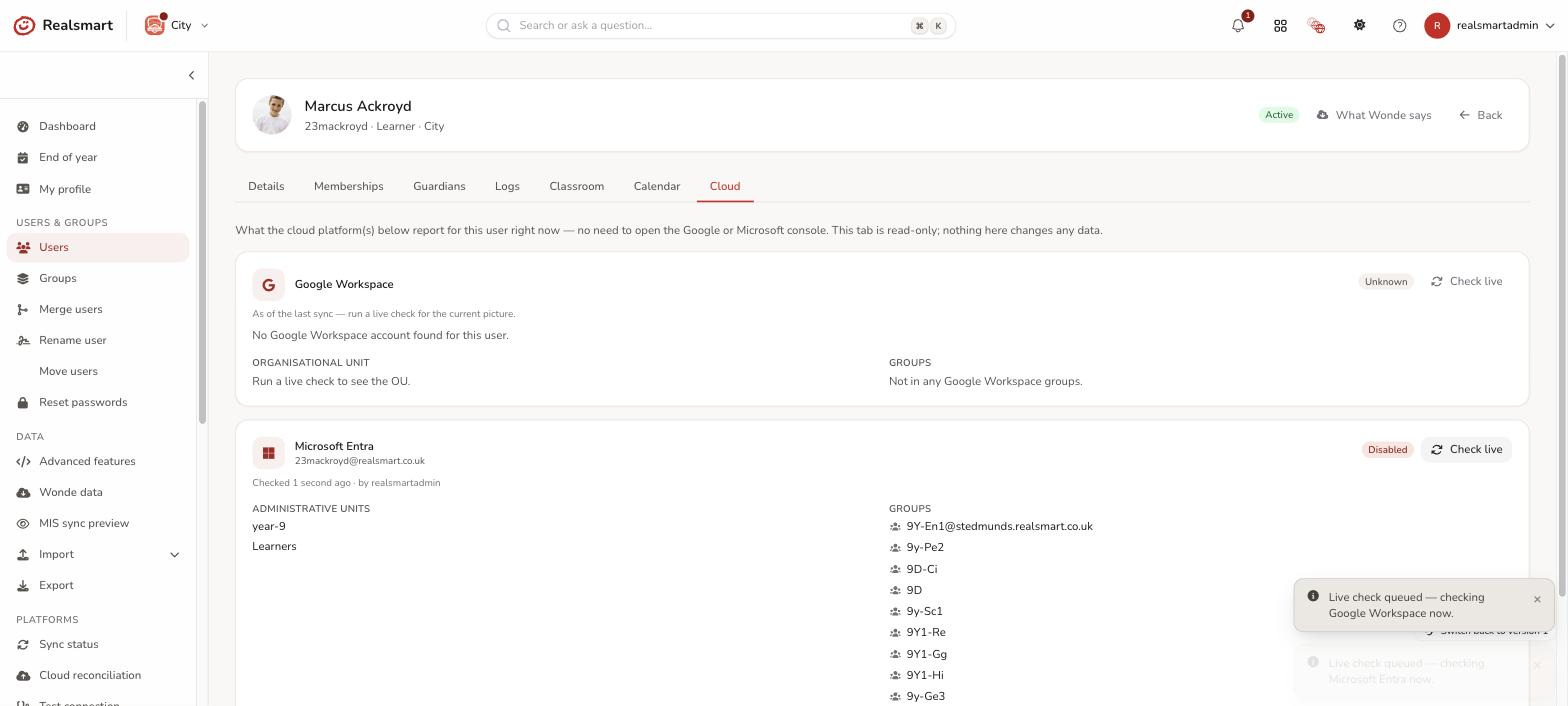Screen dimensions: 1568x706
Task: Run Check live for Google Workspace
Action: click(1466, 281)
